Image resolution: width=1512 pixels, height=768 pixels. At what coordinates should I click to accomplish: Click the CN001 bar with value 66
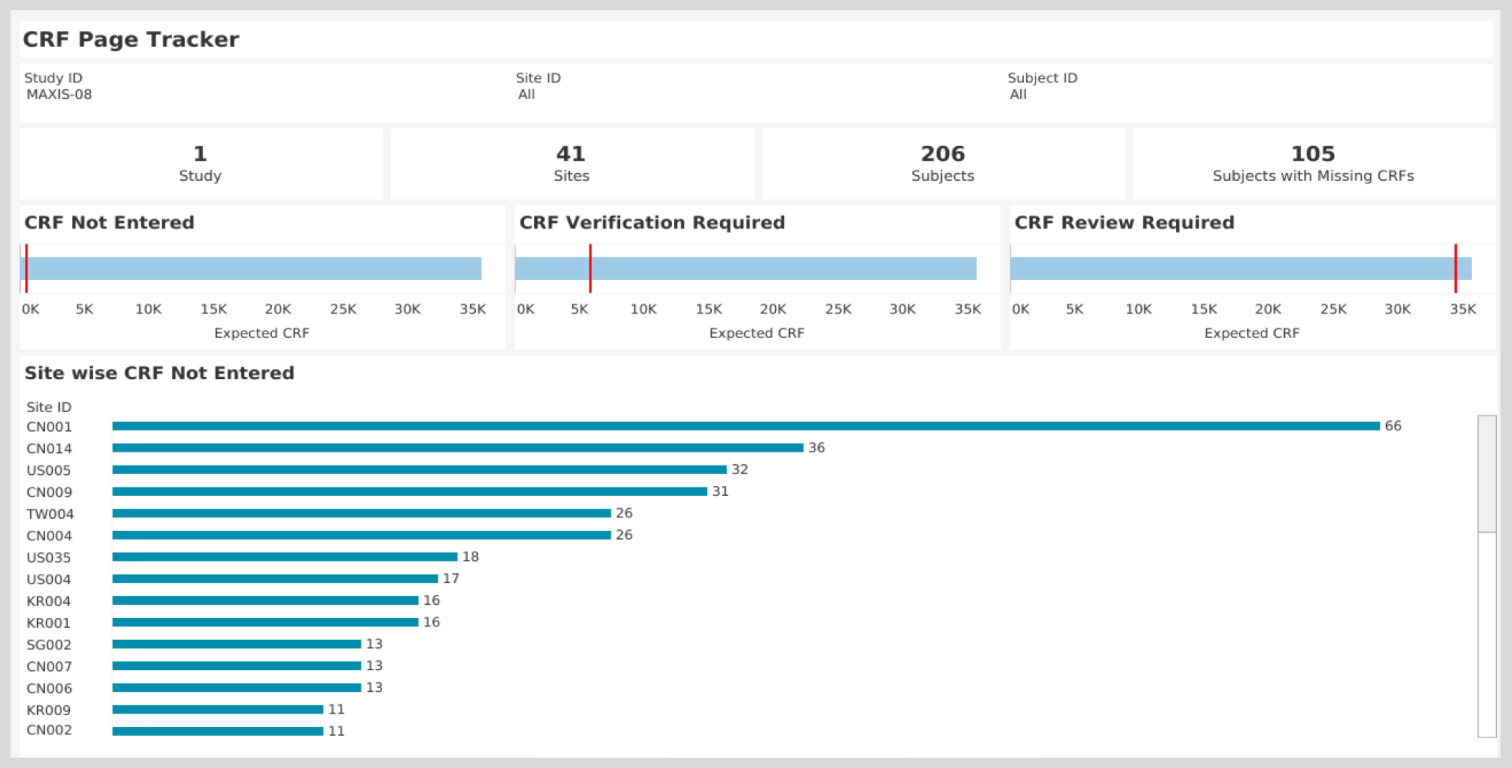[745, 426]
